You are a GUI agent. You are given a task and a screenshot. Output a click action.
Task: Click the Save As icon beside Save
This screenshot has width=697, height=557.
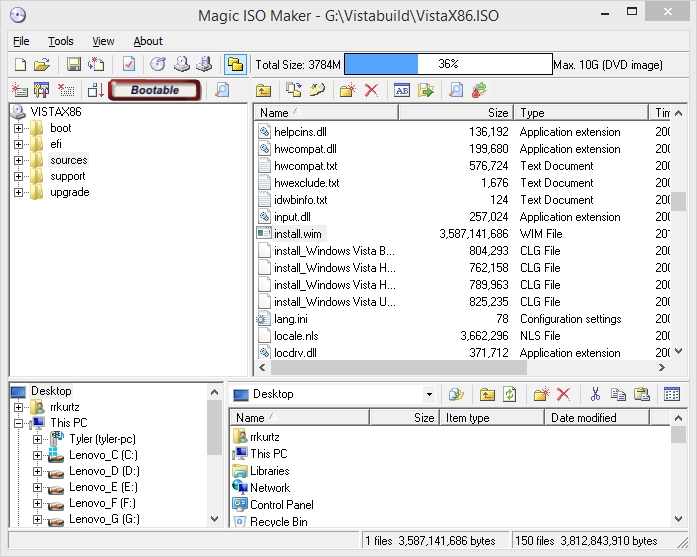coord(96,64)
